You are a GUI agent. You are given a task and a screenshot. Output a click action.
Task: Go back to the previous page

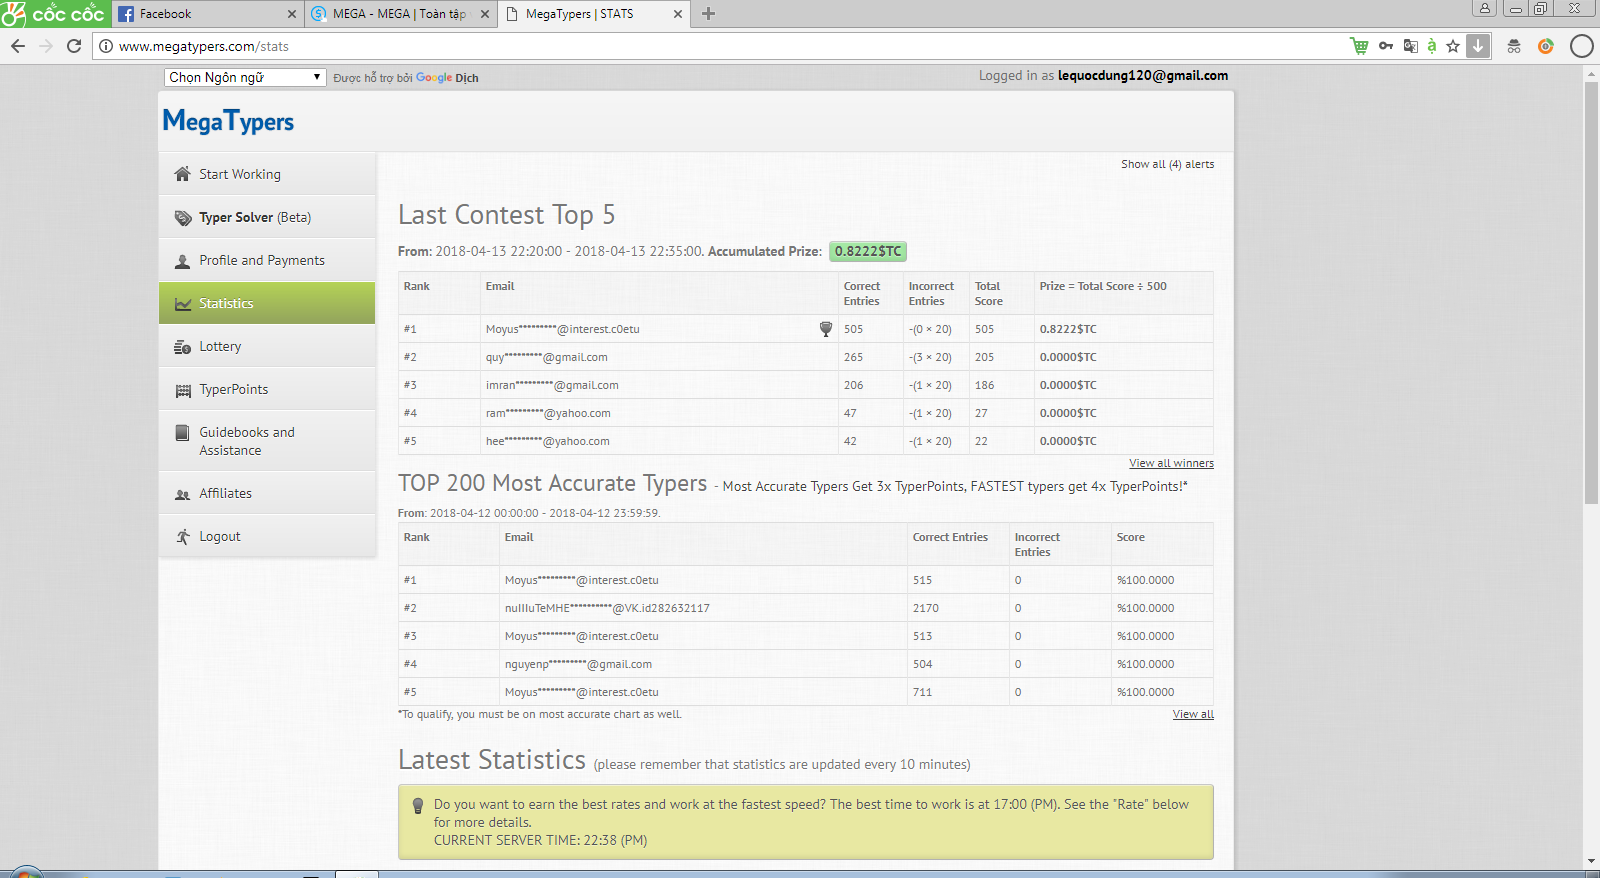click(18, 46)
